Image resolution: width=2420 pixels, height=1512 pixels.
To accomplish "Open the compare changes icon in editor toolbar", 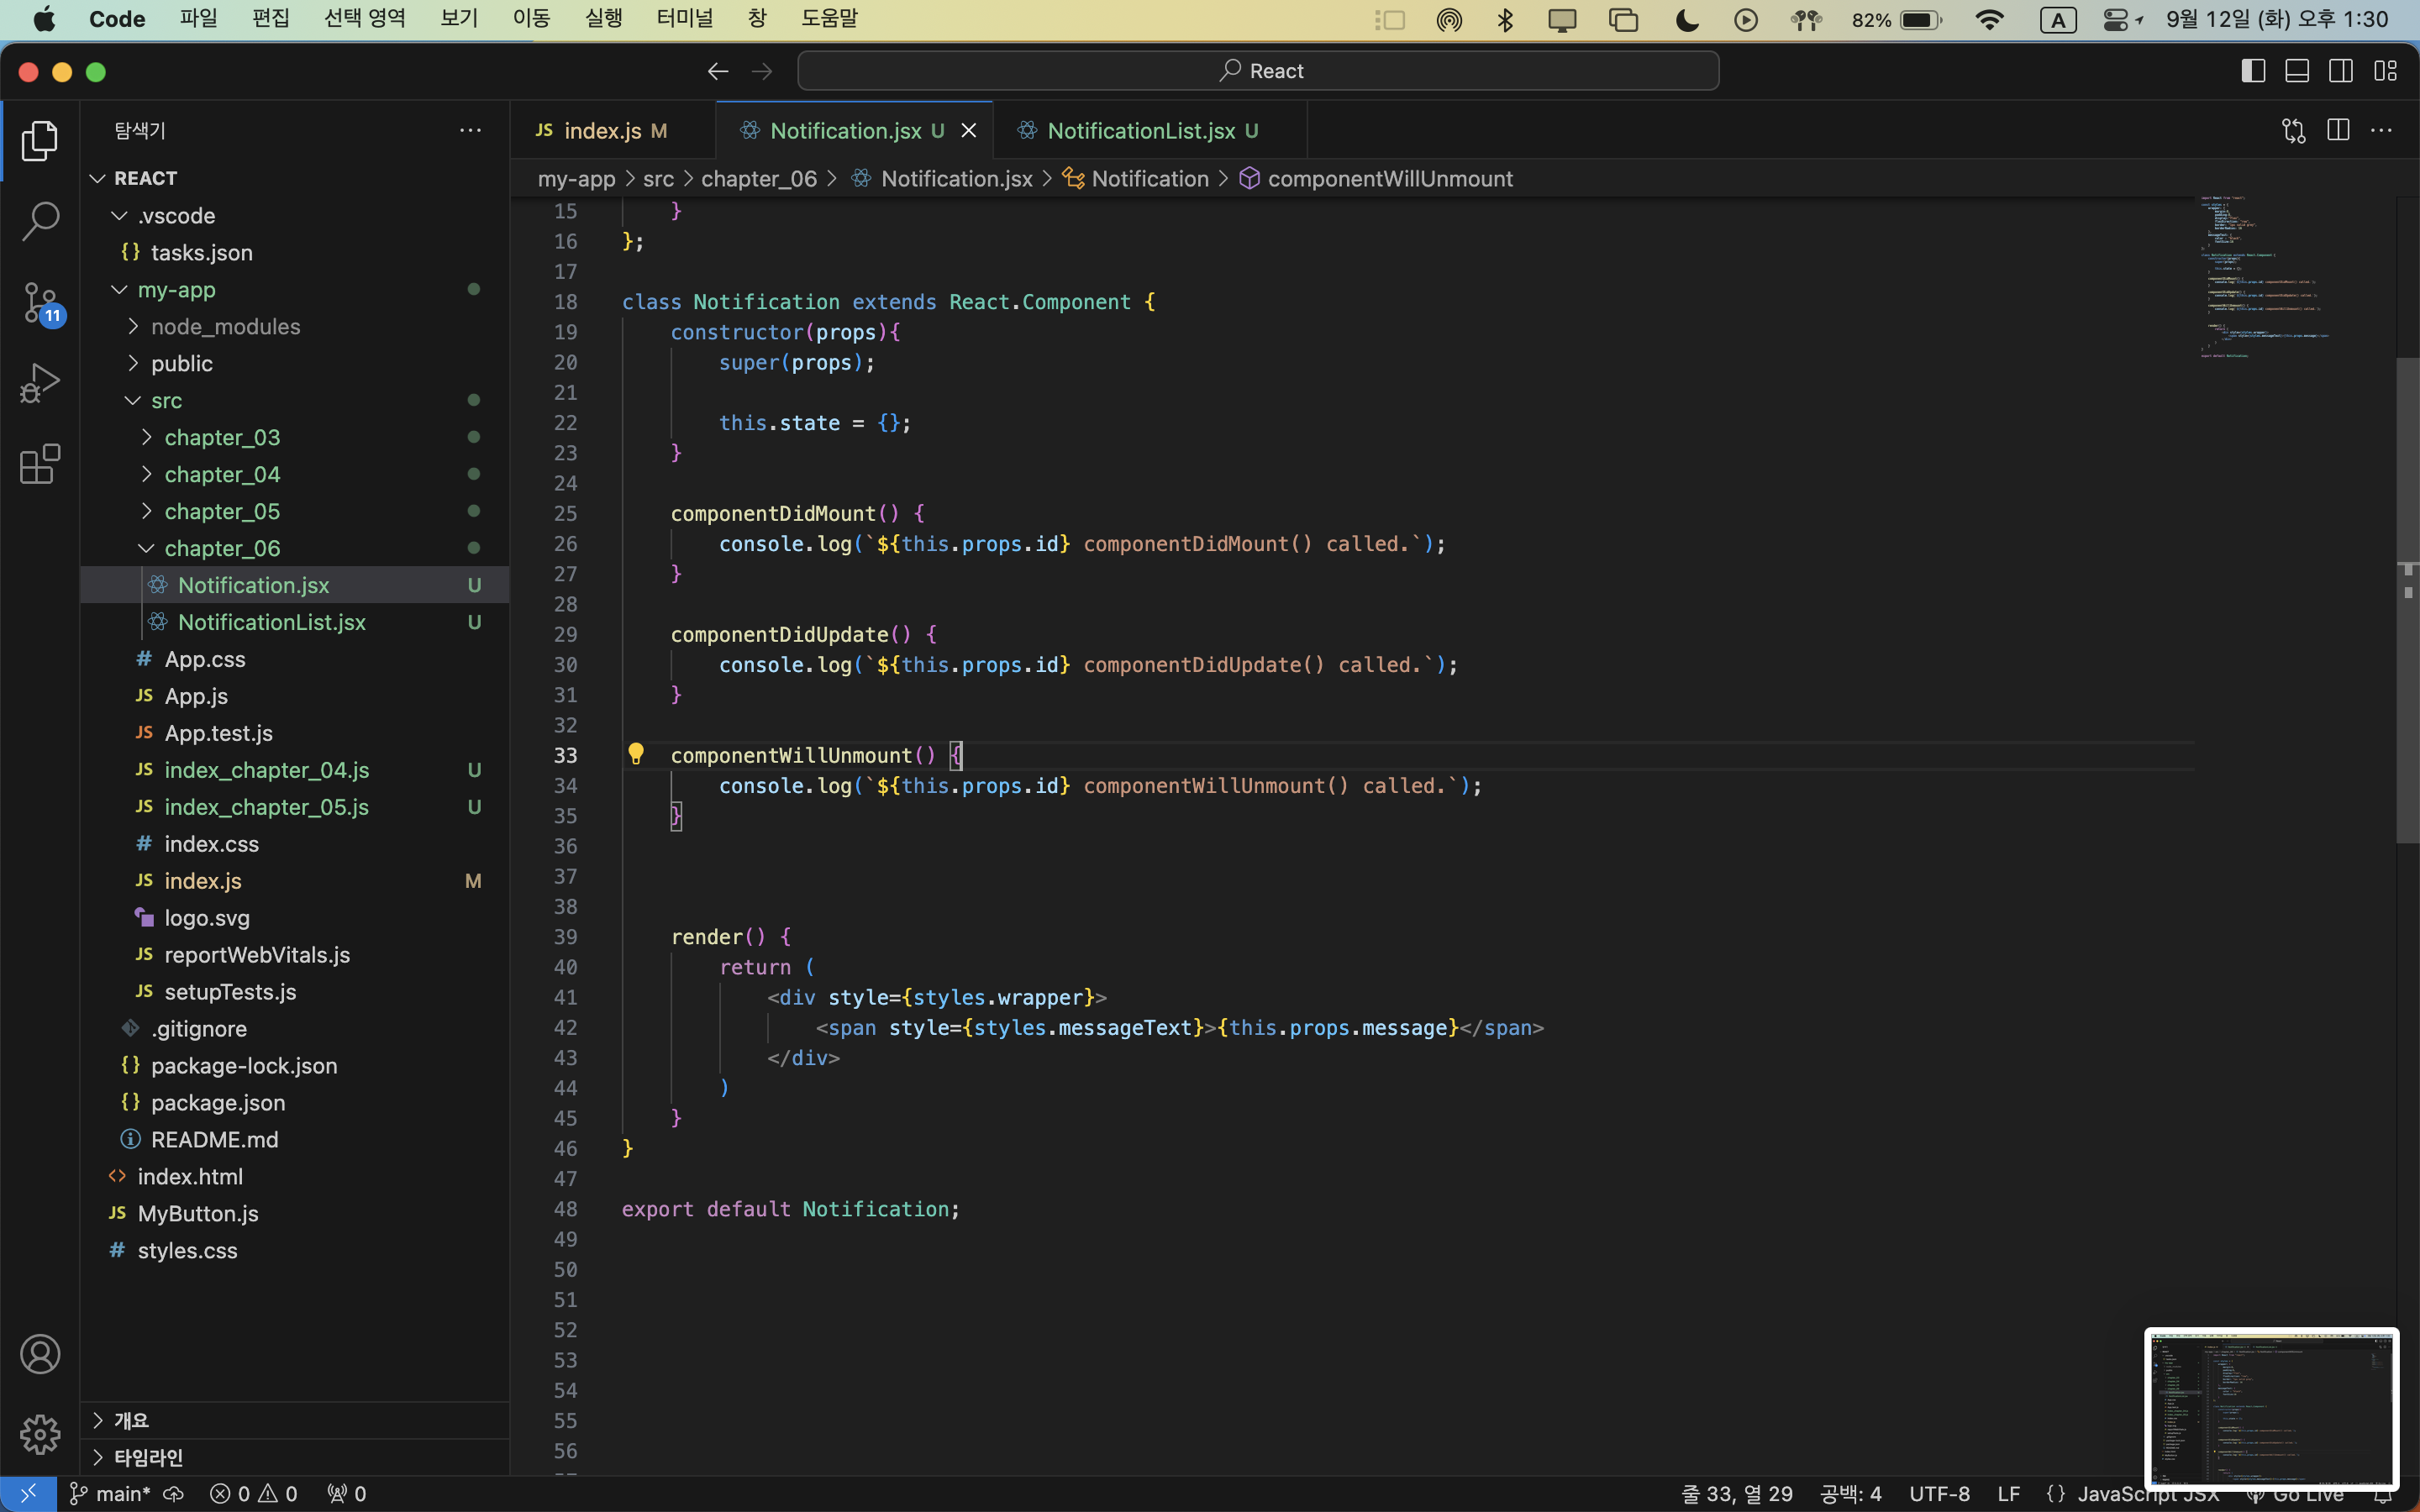I will pyautogui.click(x=2293, y=130).
